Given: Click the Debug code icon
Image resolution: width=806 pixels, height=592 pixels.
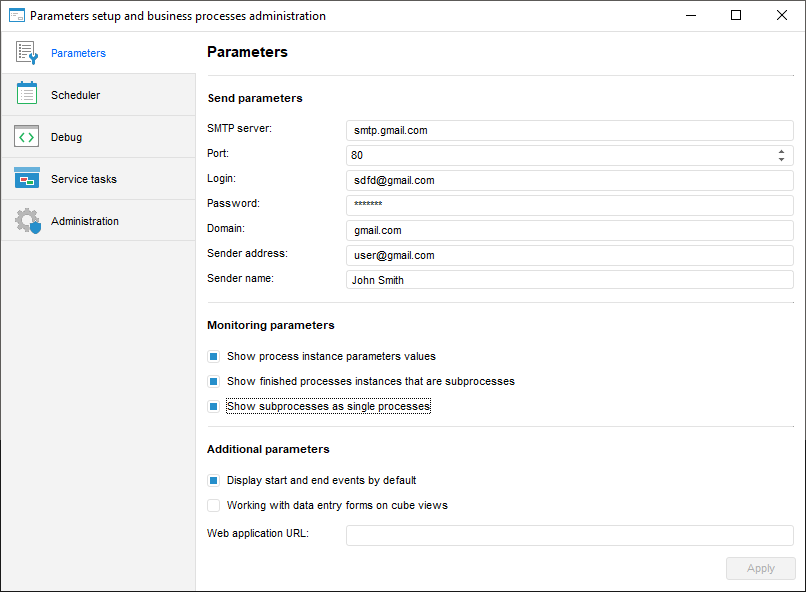Looking at the screenshot, I should [x=27, y=137].
